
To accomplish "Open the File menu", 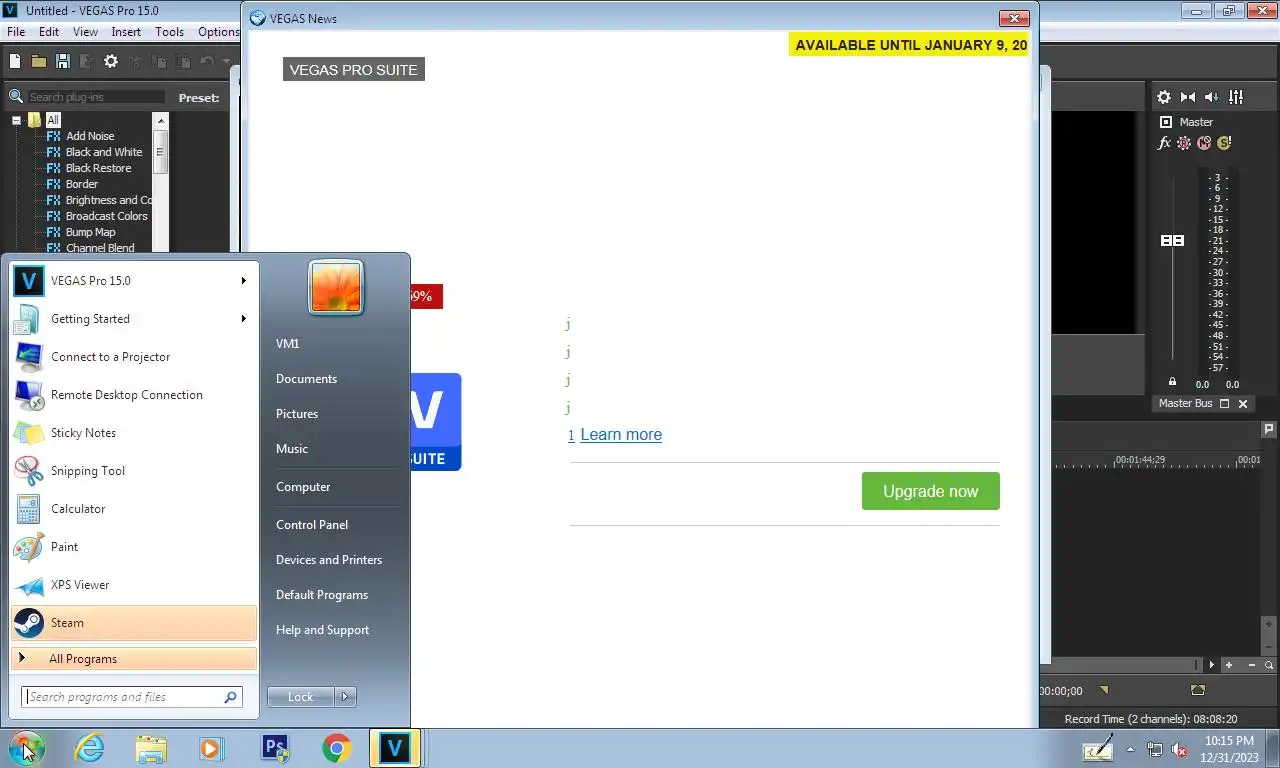I will coord(16,32).
